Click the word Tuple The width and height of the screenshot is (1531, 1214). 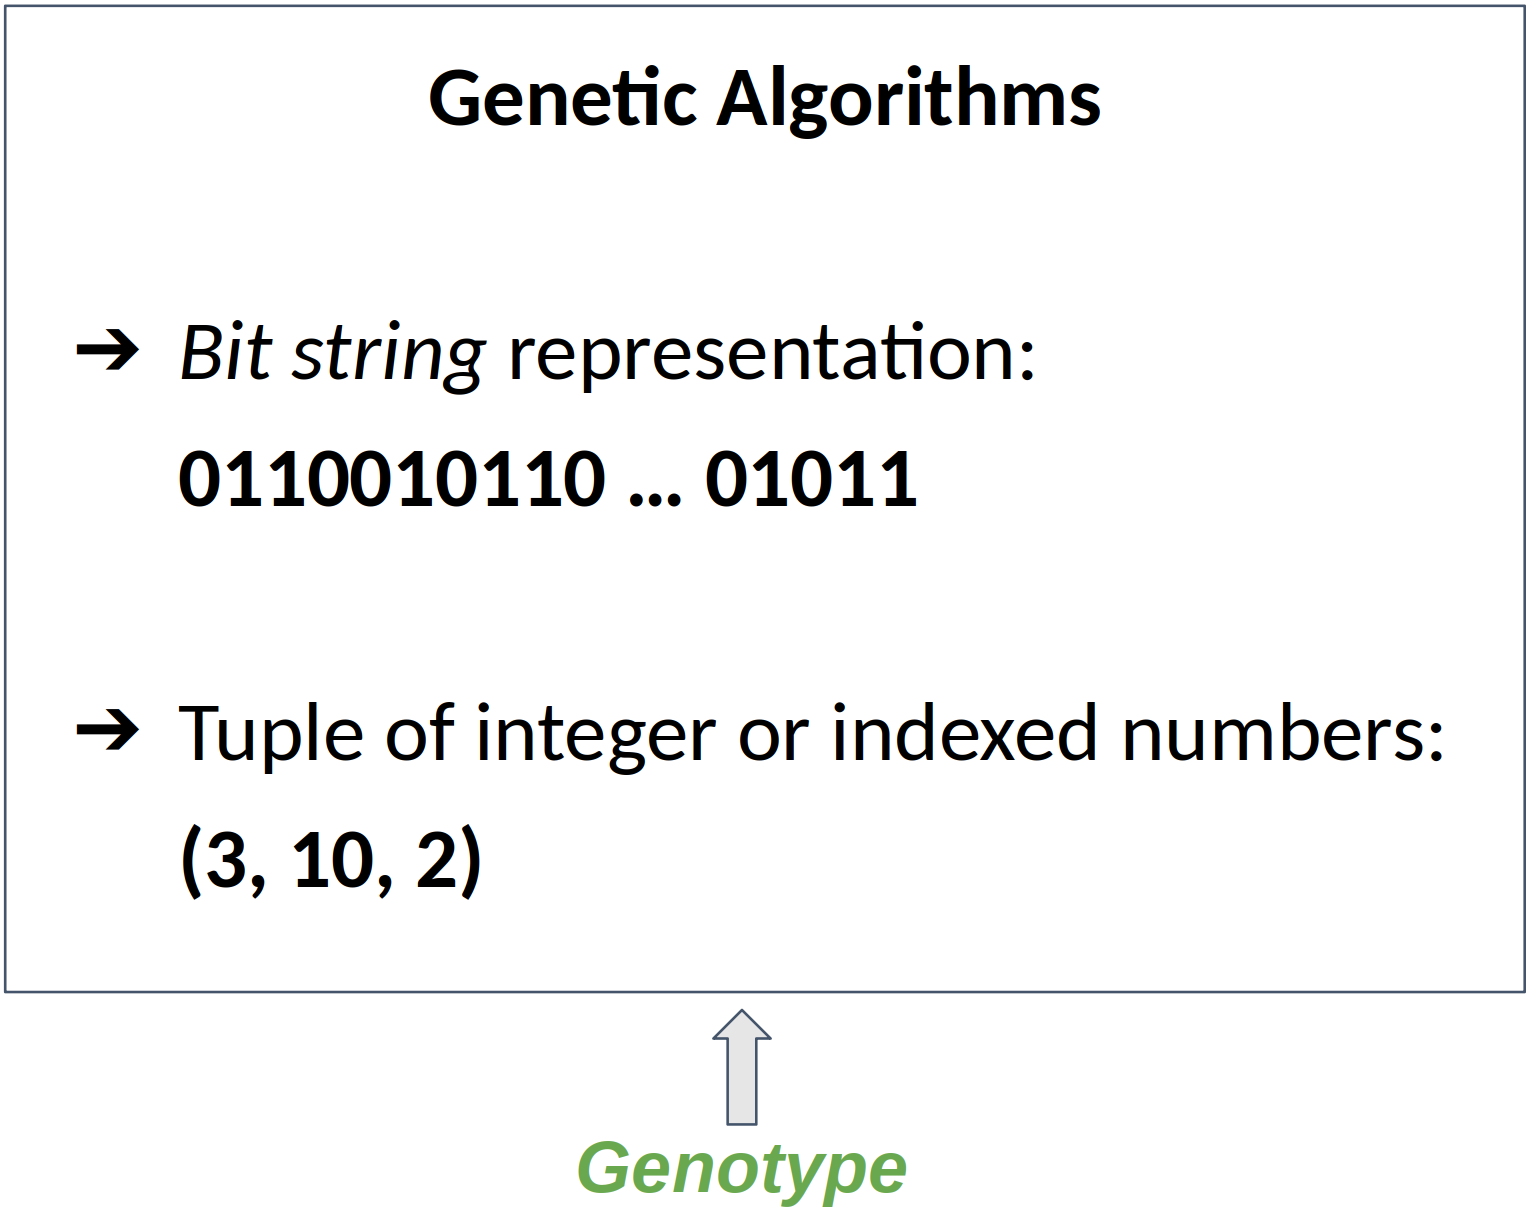coord(270,735)
